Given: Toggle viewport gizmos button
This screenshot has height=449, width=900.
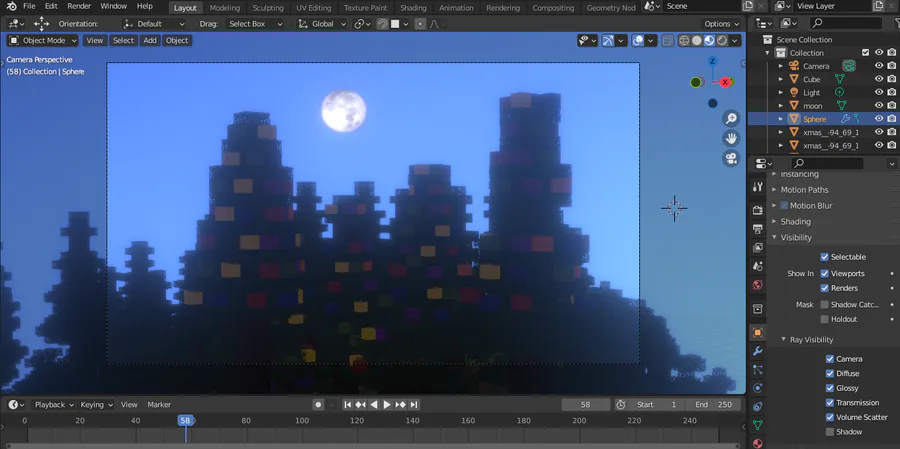Looking at the screenshot, I should tap(608, 40).
